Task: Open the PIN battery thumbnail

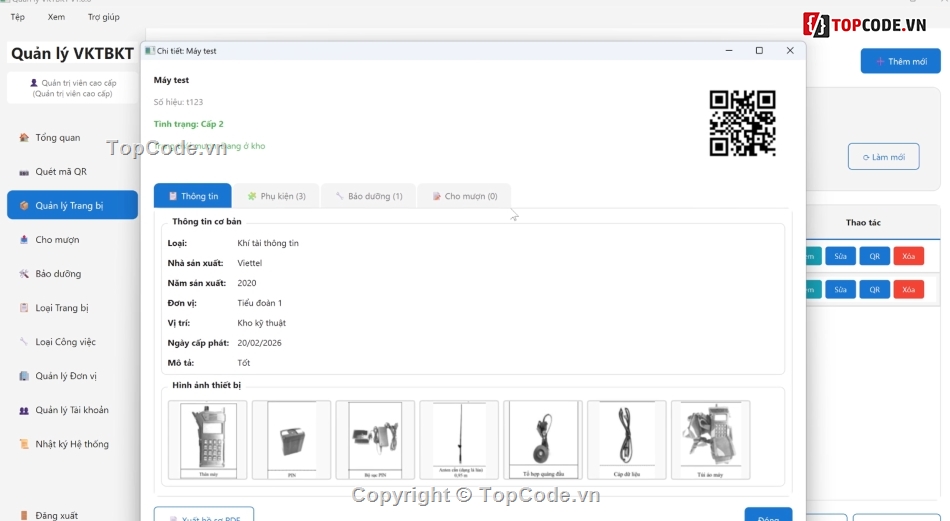Action: tap(291, 440)
